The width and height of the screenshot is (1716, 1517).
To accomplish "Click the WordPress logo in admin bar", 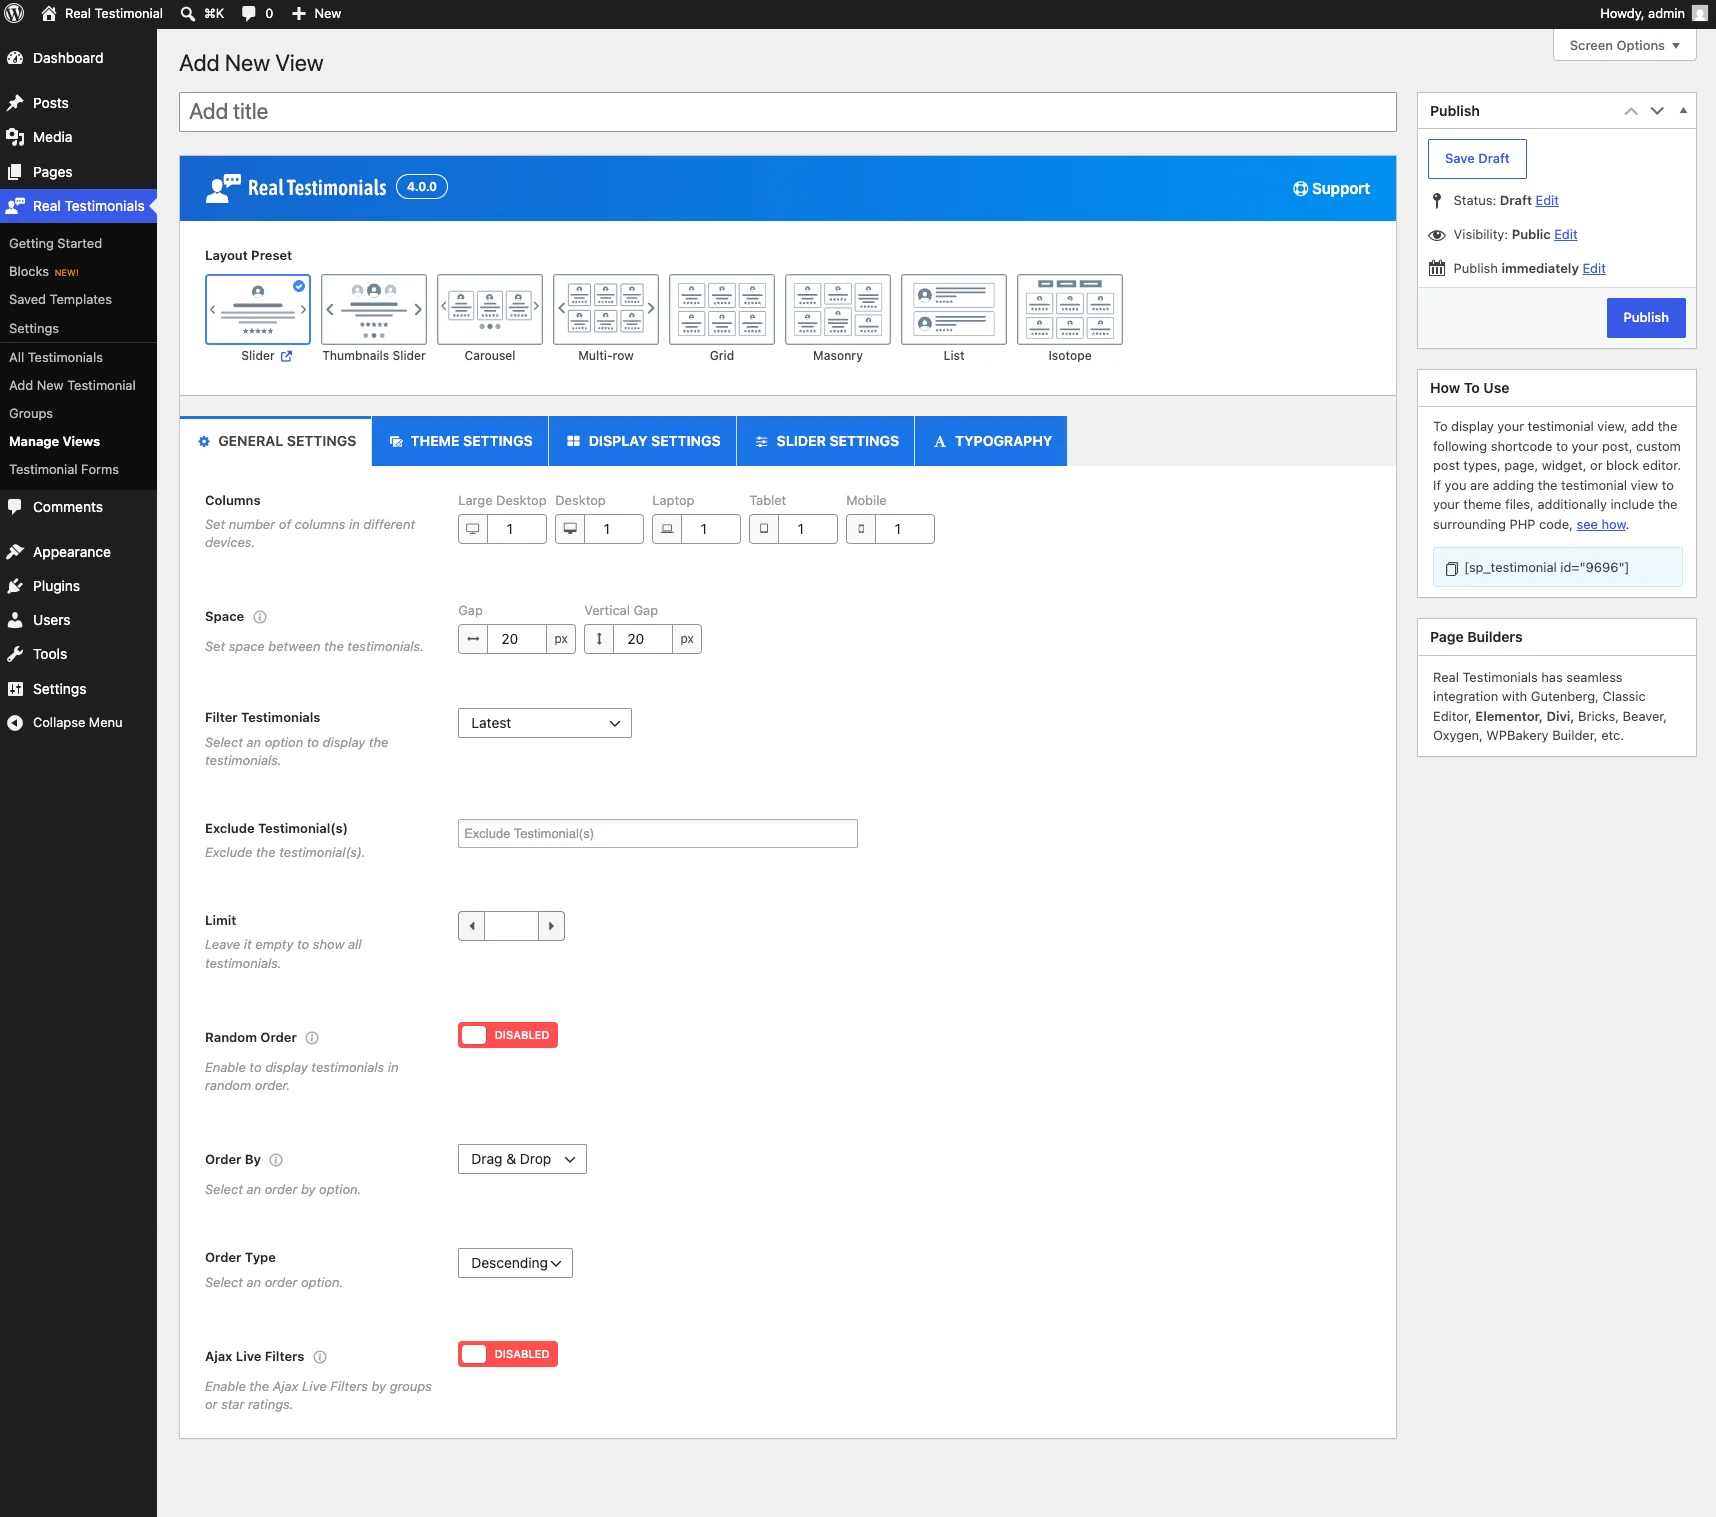I will (x=14, y=13).
